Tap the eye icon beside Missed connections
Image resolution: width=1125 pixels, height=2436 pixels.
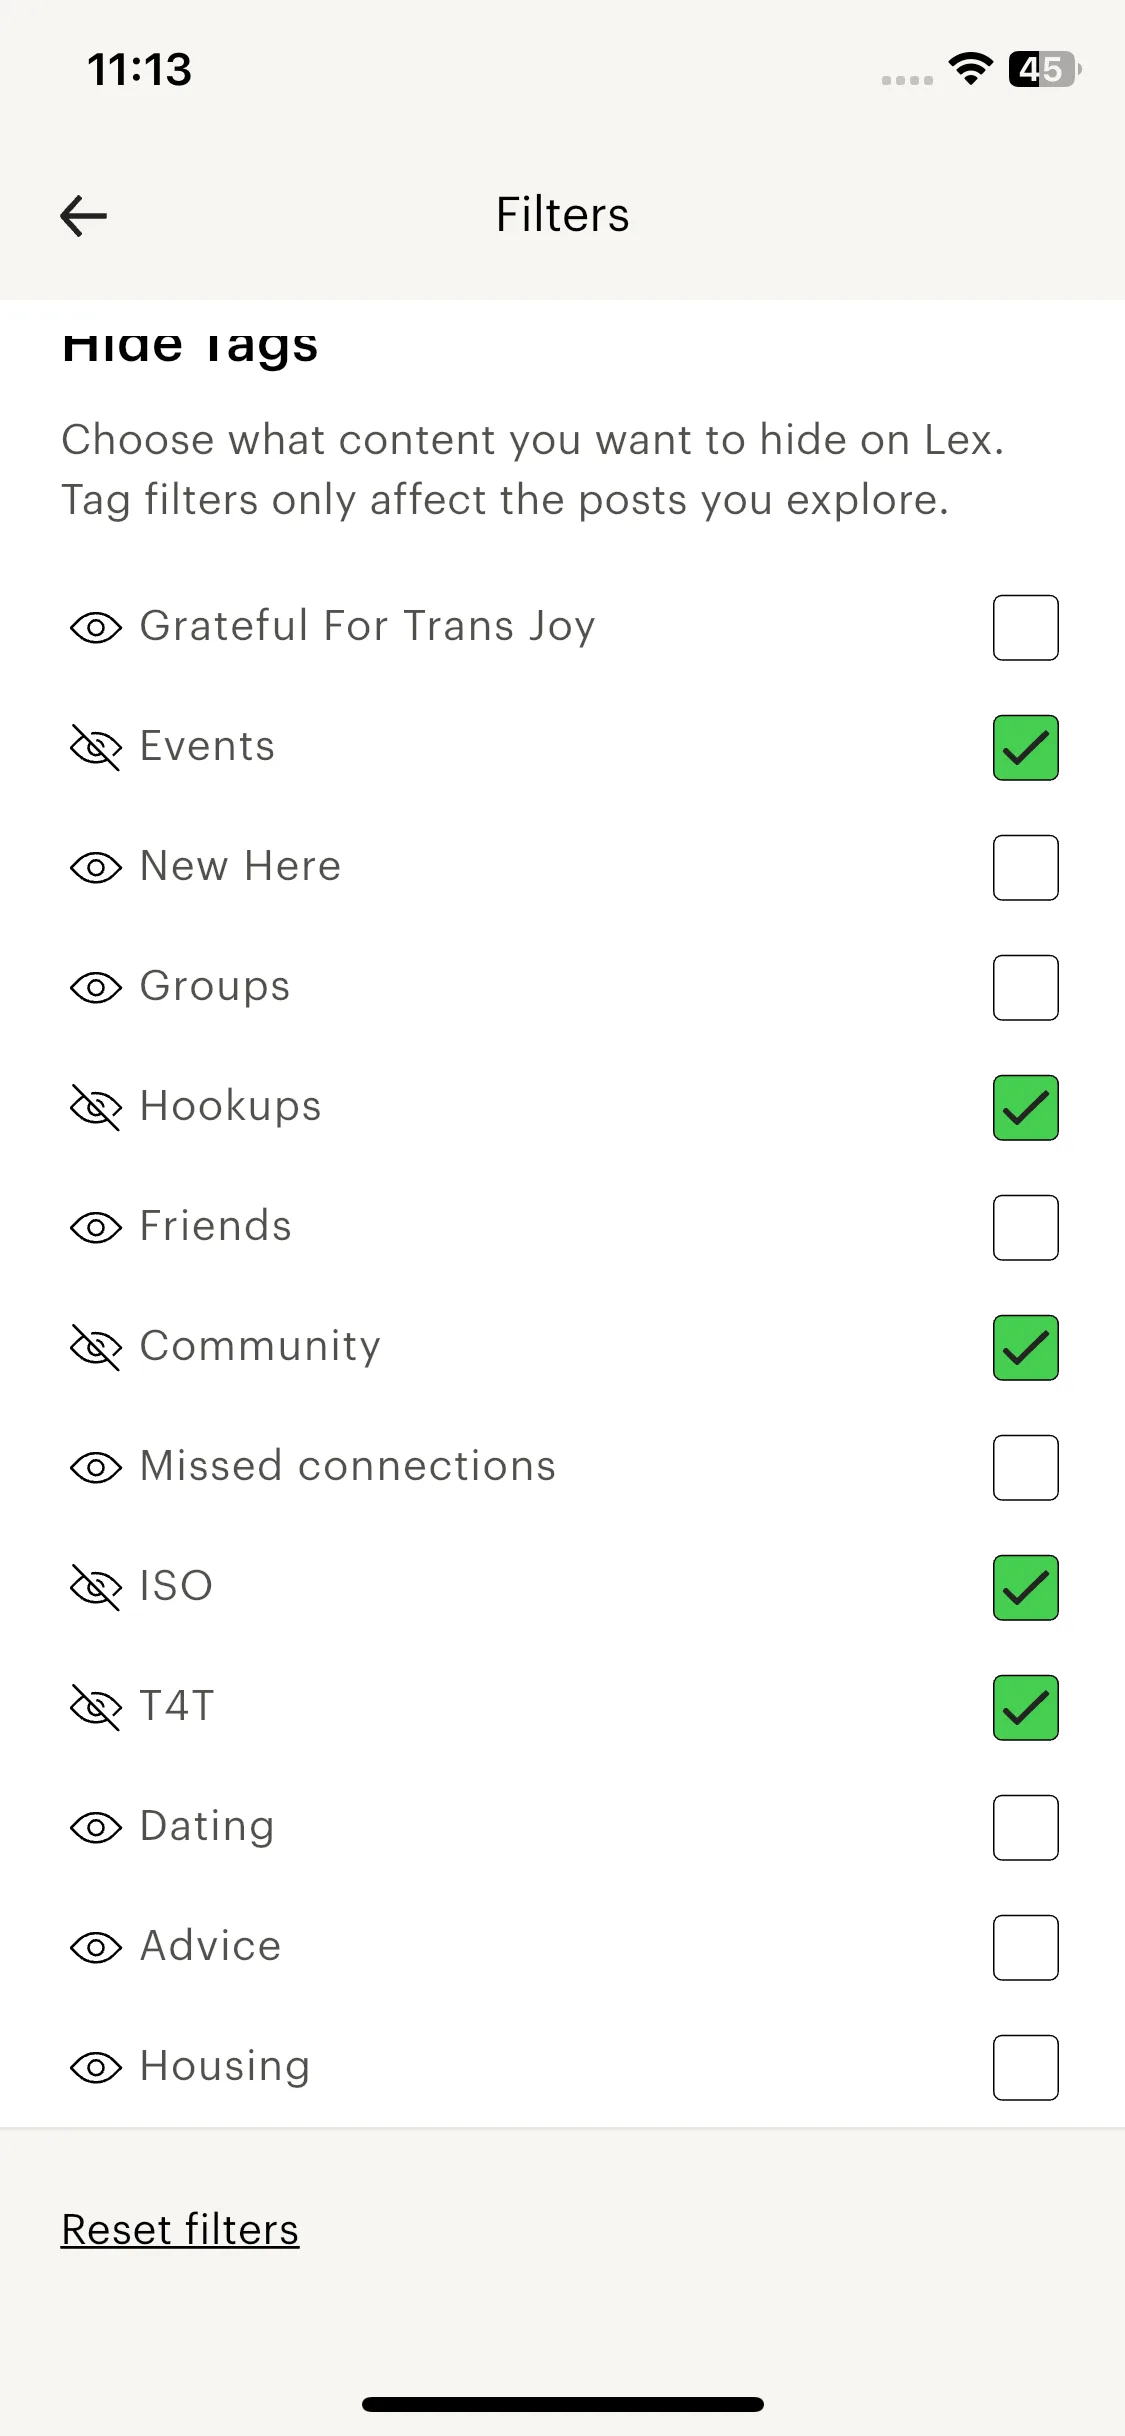click(x=96, y=1468)
